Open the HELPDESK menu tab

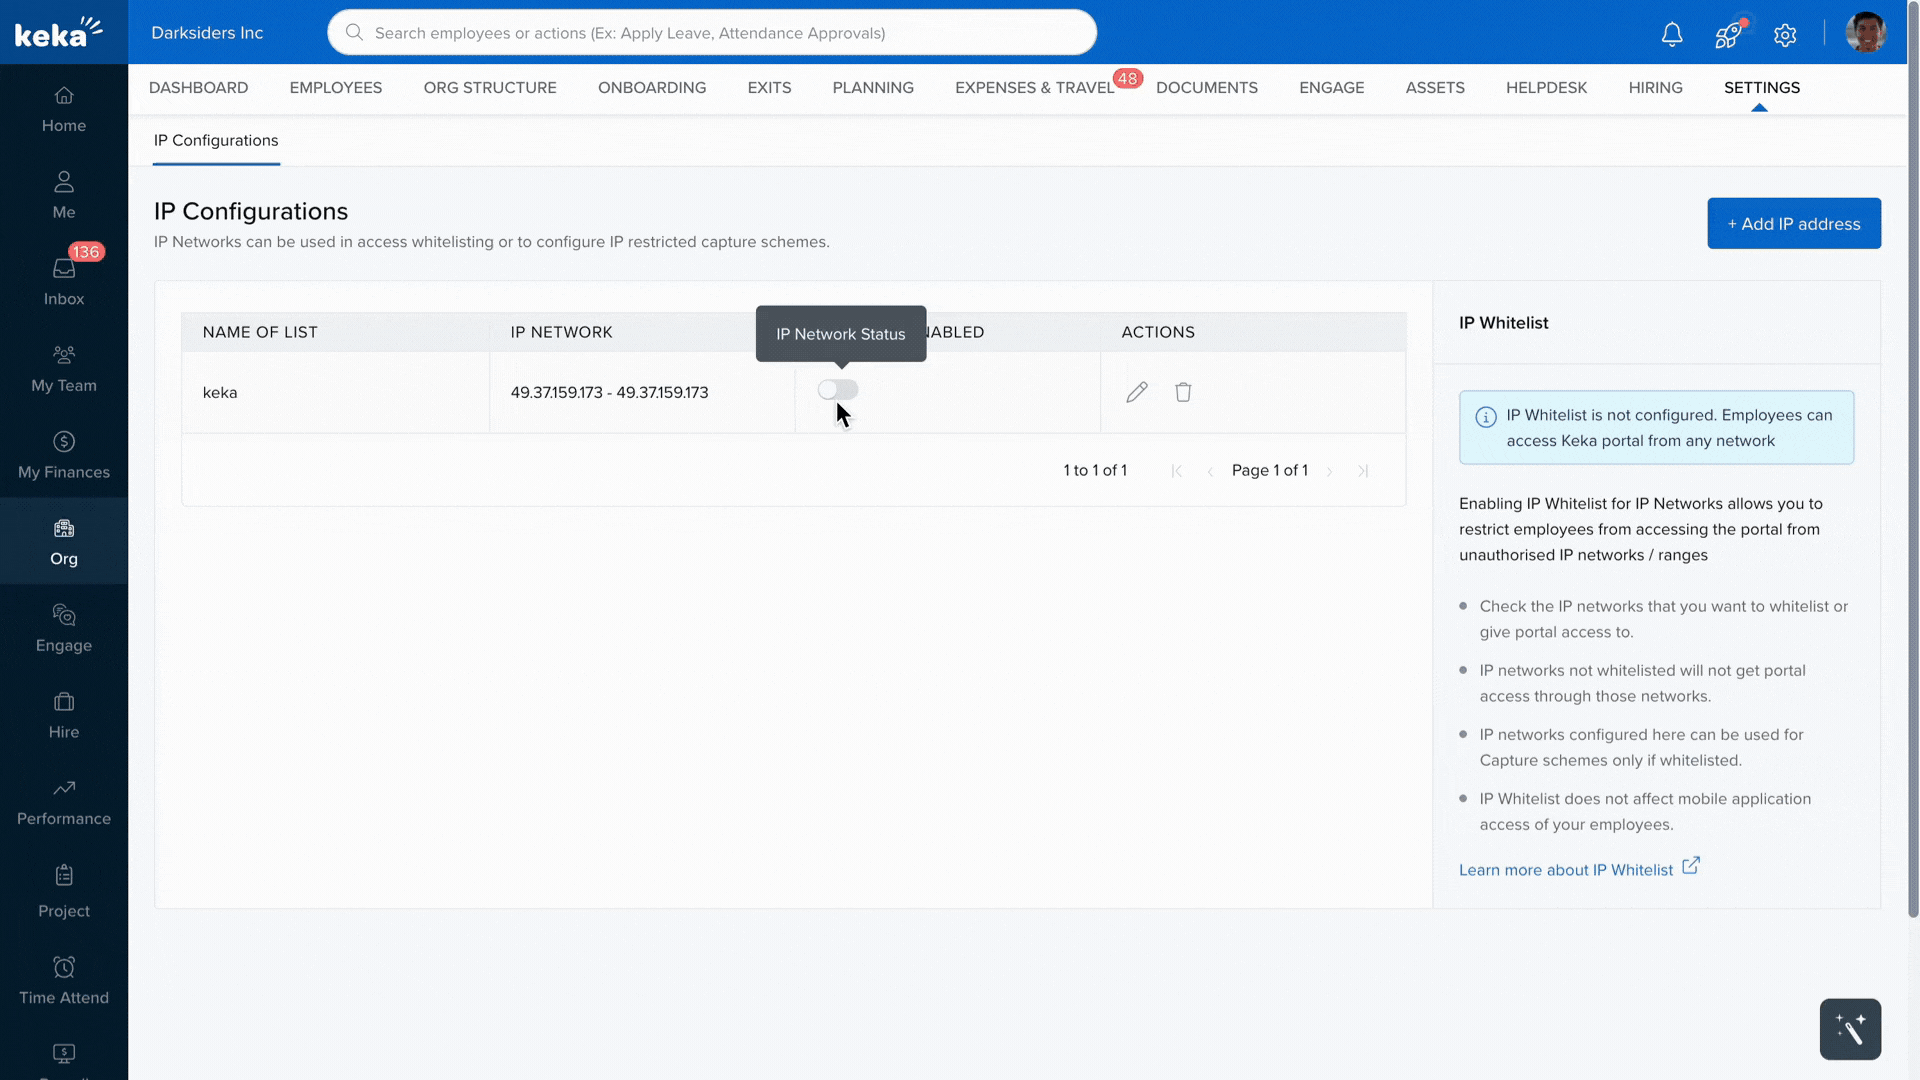[x=1546, y=88]
